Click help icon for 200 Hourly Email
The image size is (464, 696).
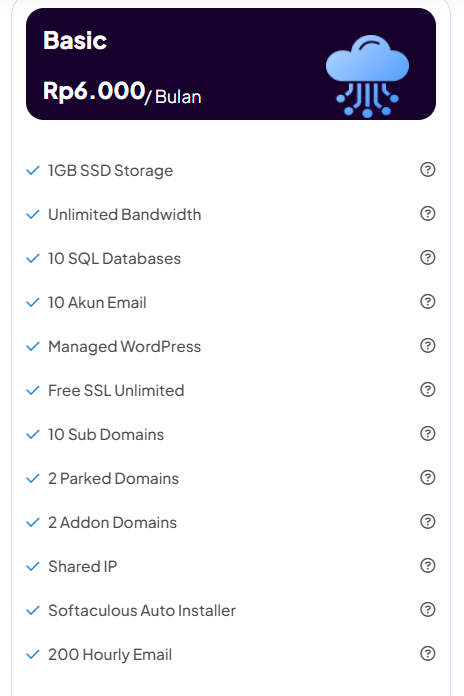click(427, 653)
